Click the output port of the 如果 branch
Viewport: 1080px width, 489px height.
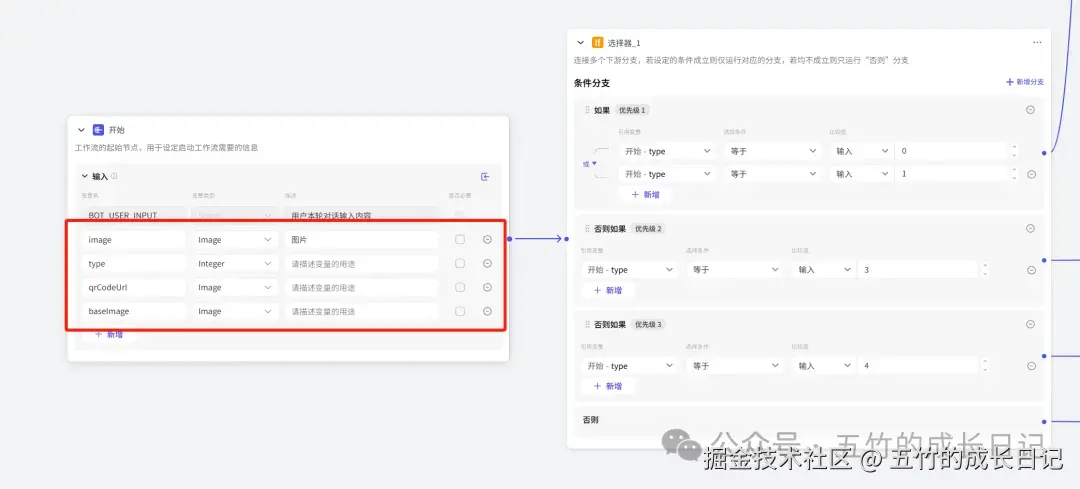click(1045, 152)
